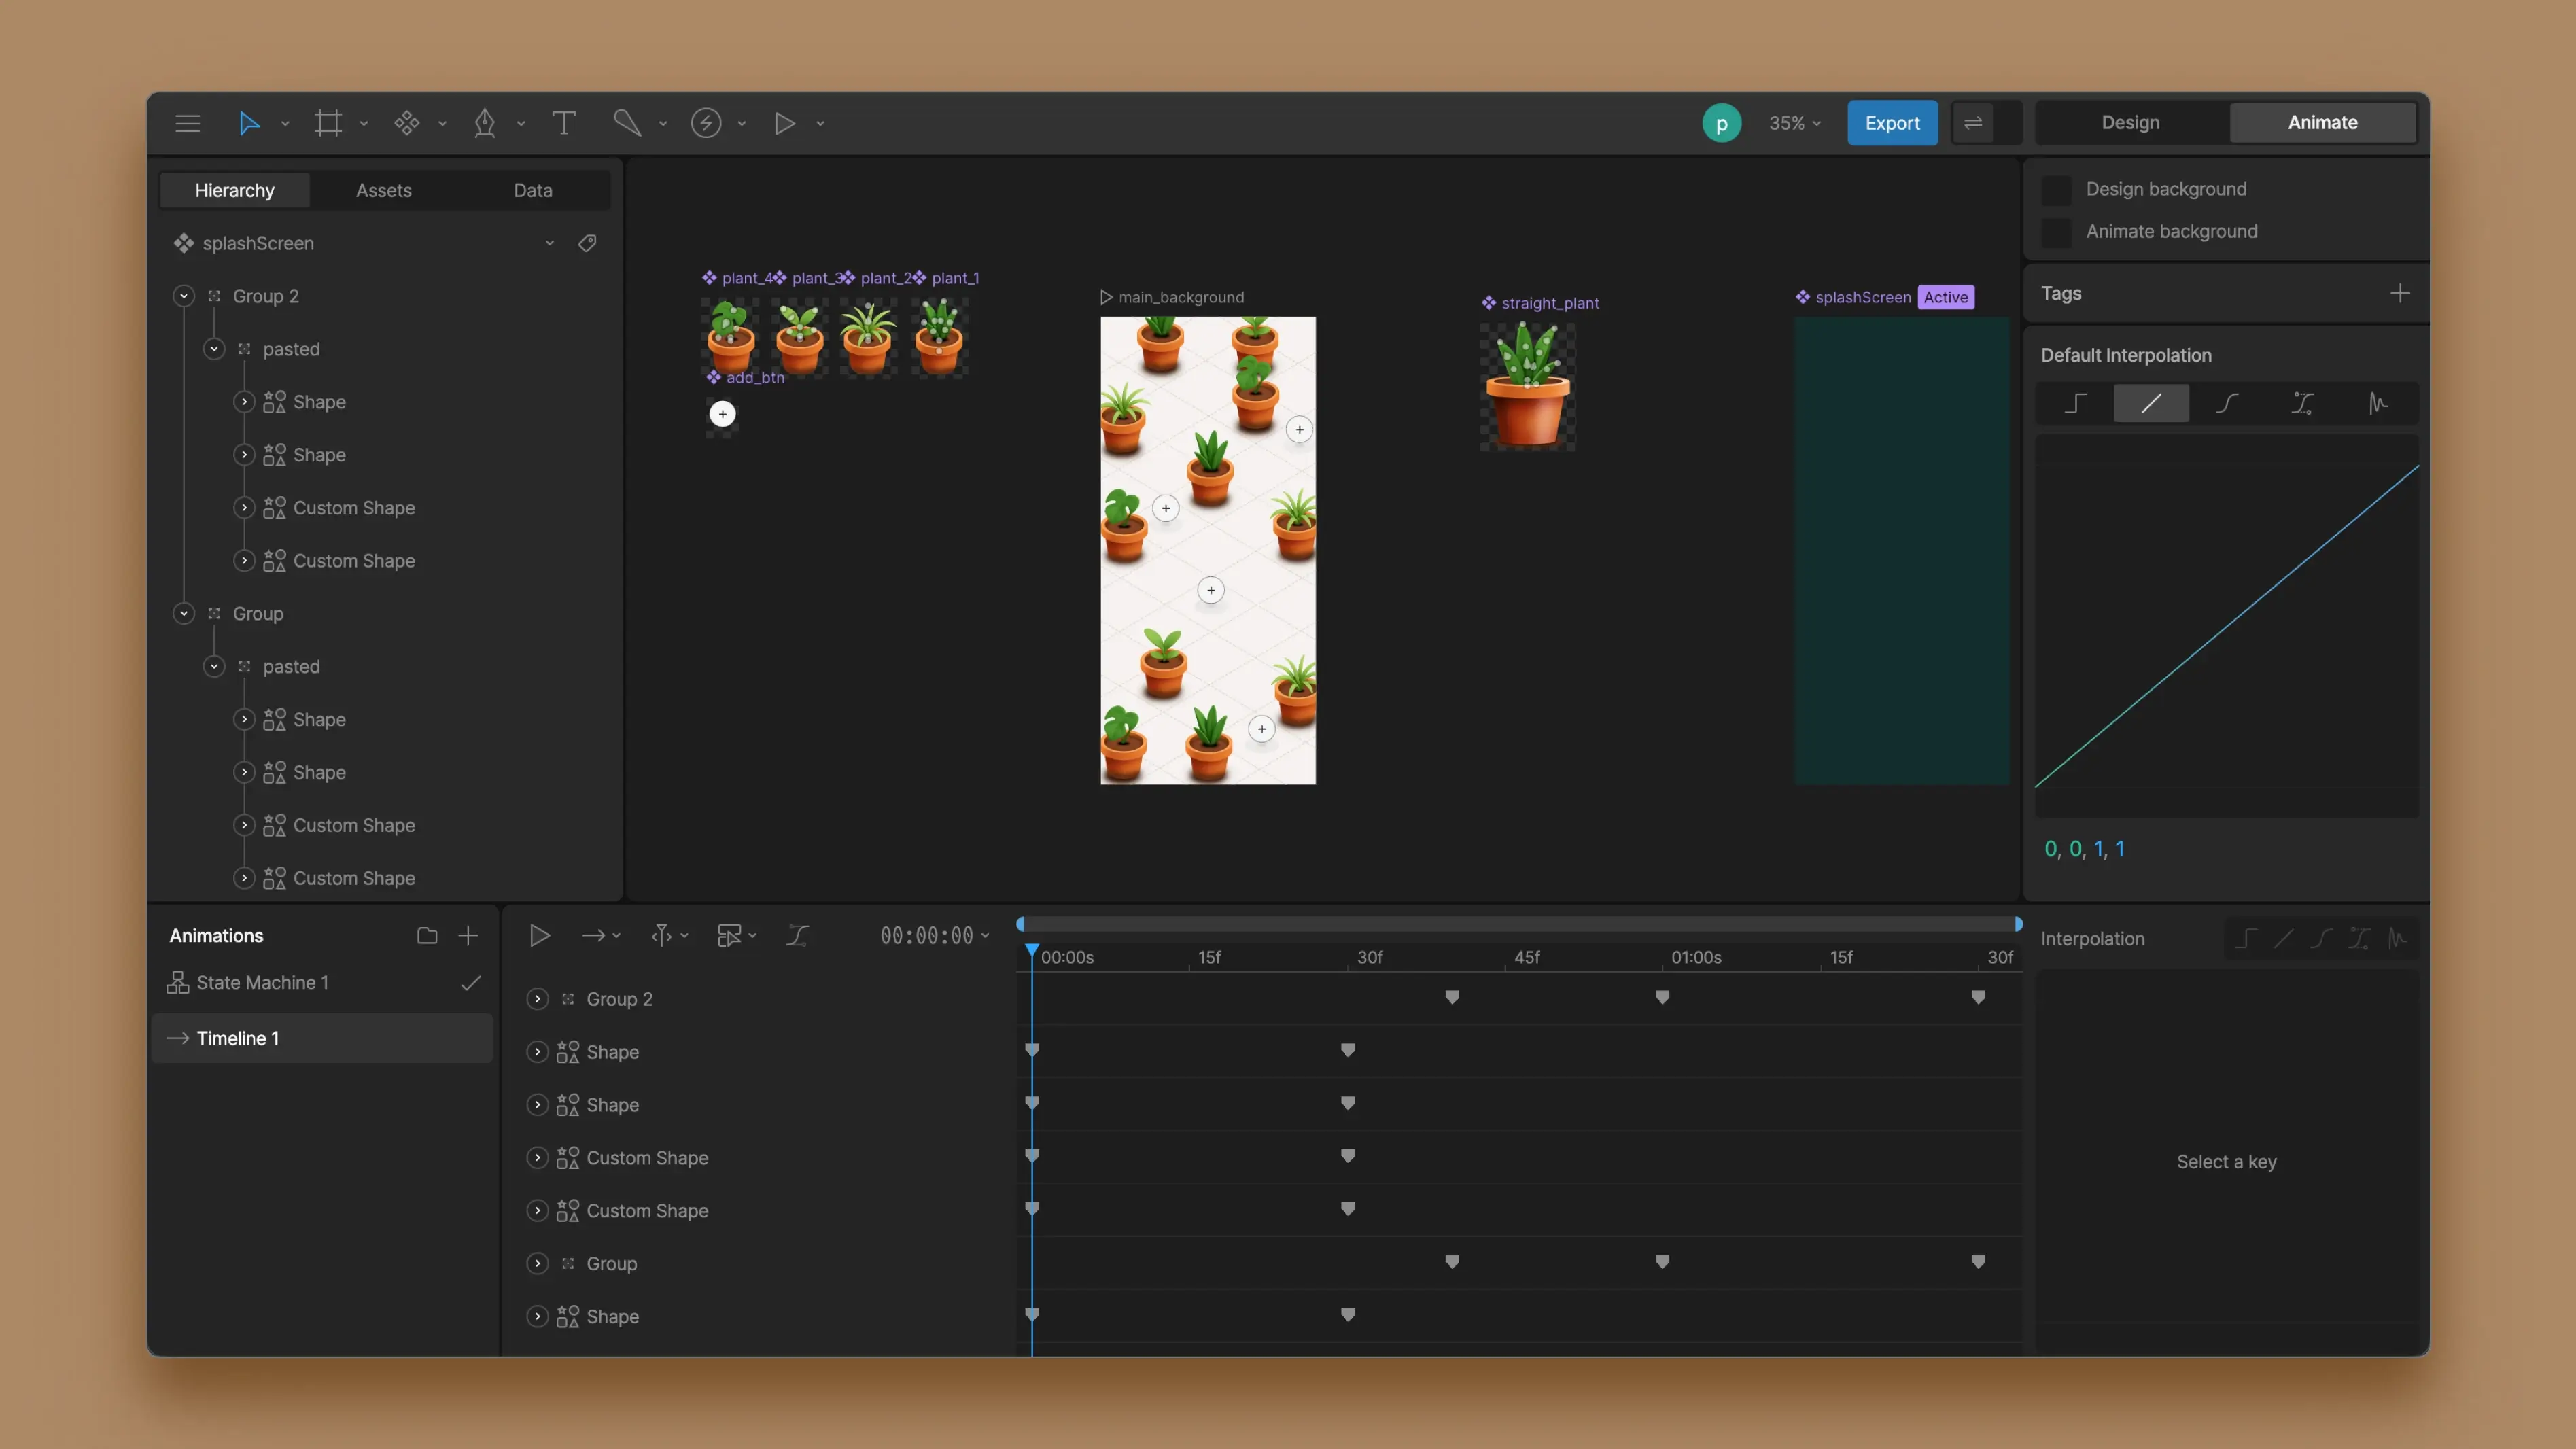The image size is (2576, 1449).
Task: Open the splashScreen artboard dropdown
Action: [x=550, y=243]
